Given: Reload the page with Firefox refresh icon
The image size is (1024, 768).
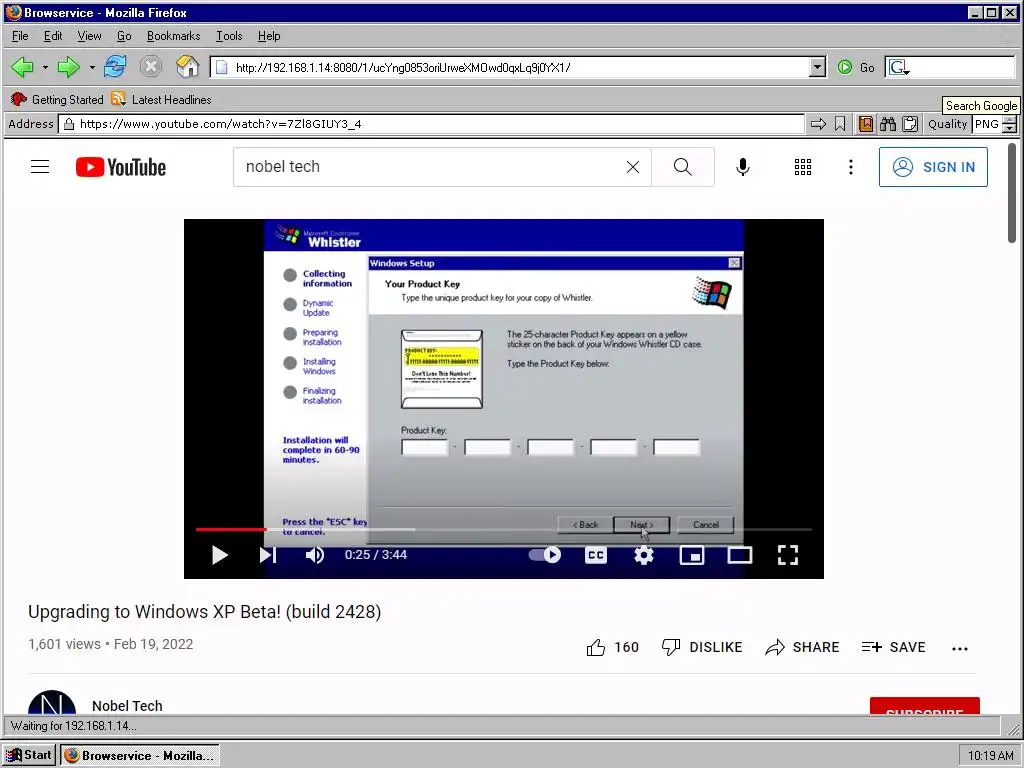Looking at the screenshot, I should [x=115, y=67].
